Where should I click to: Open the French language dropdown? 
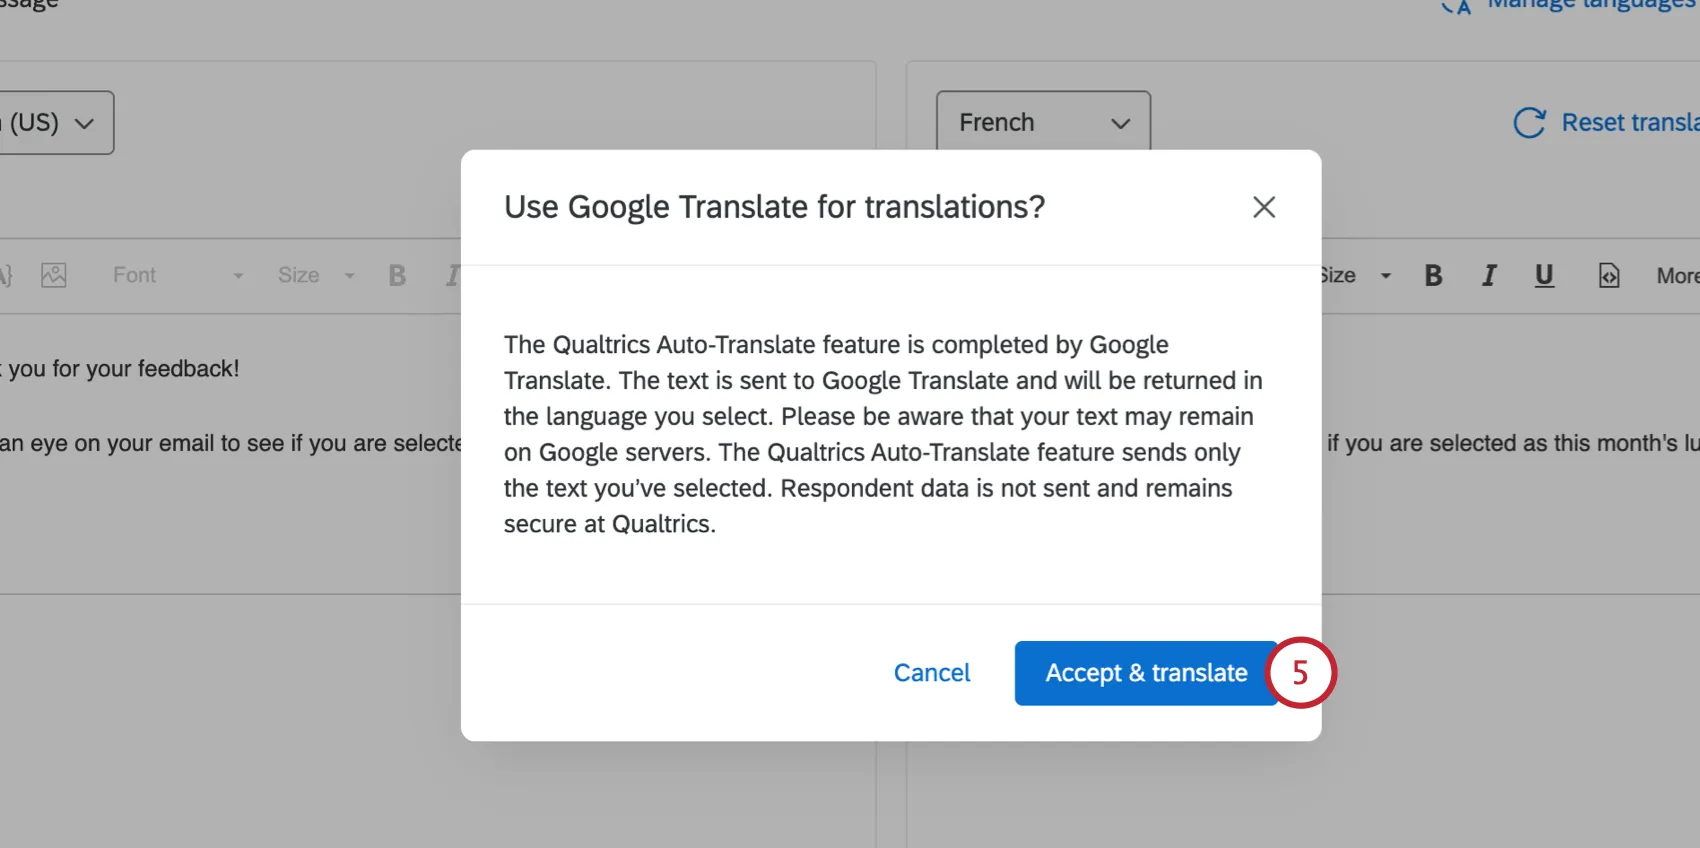[1043, 122]
